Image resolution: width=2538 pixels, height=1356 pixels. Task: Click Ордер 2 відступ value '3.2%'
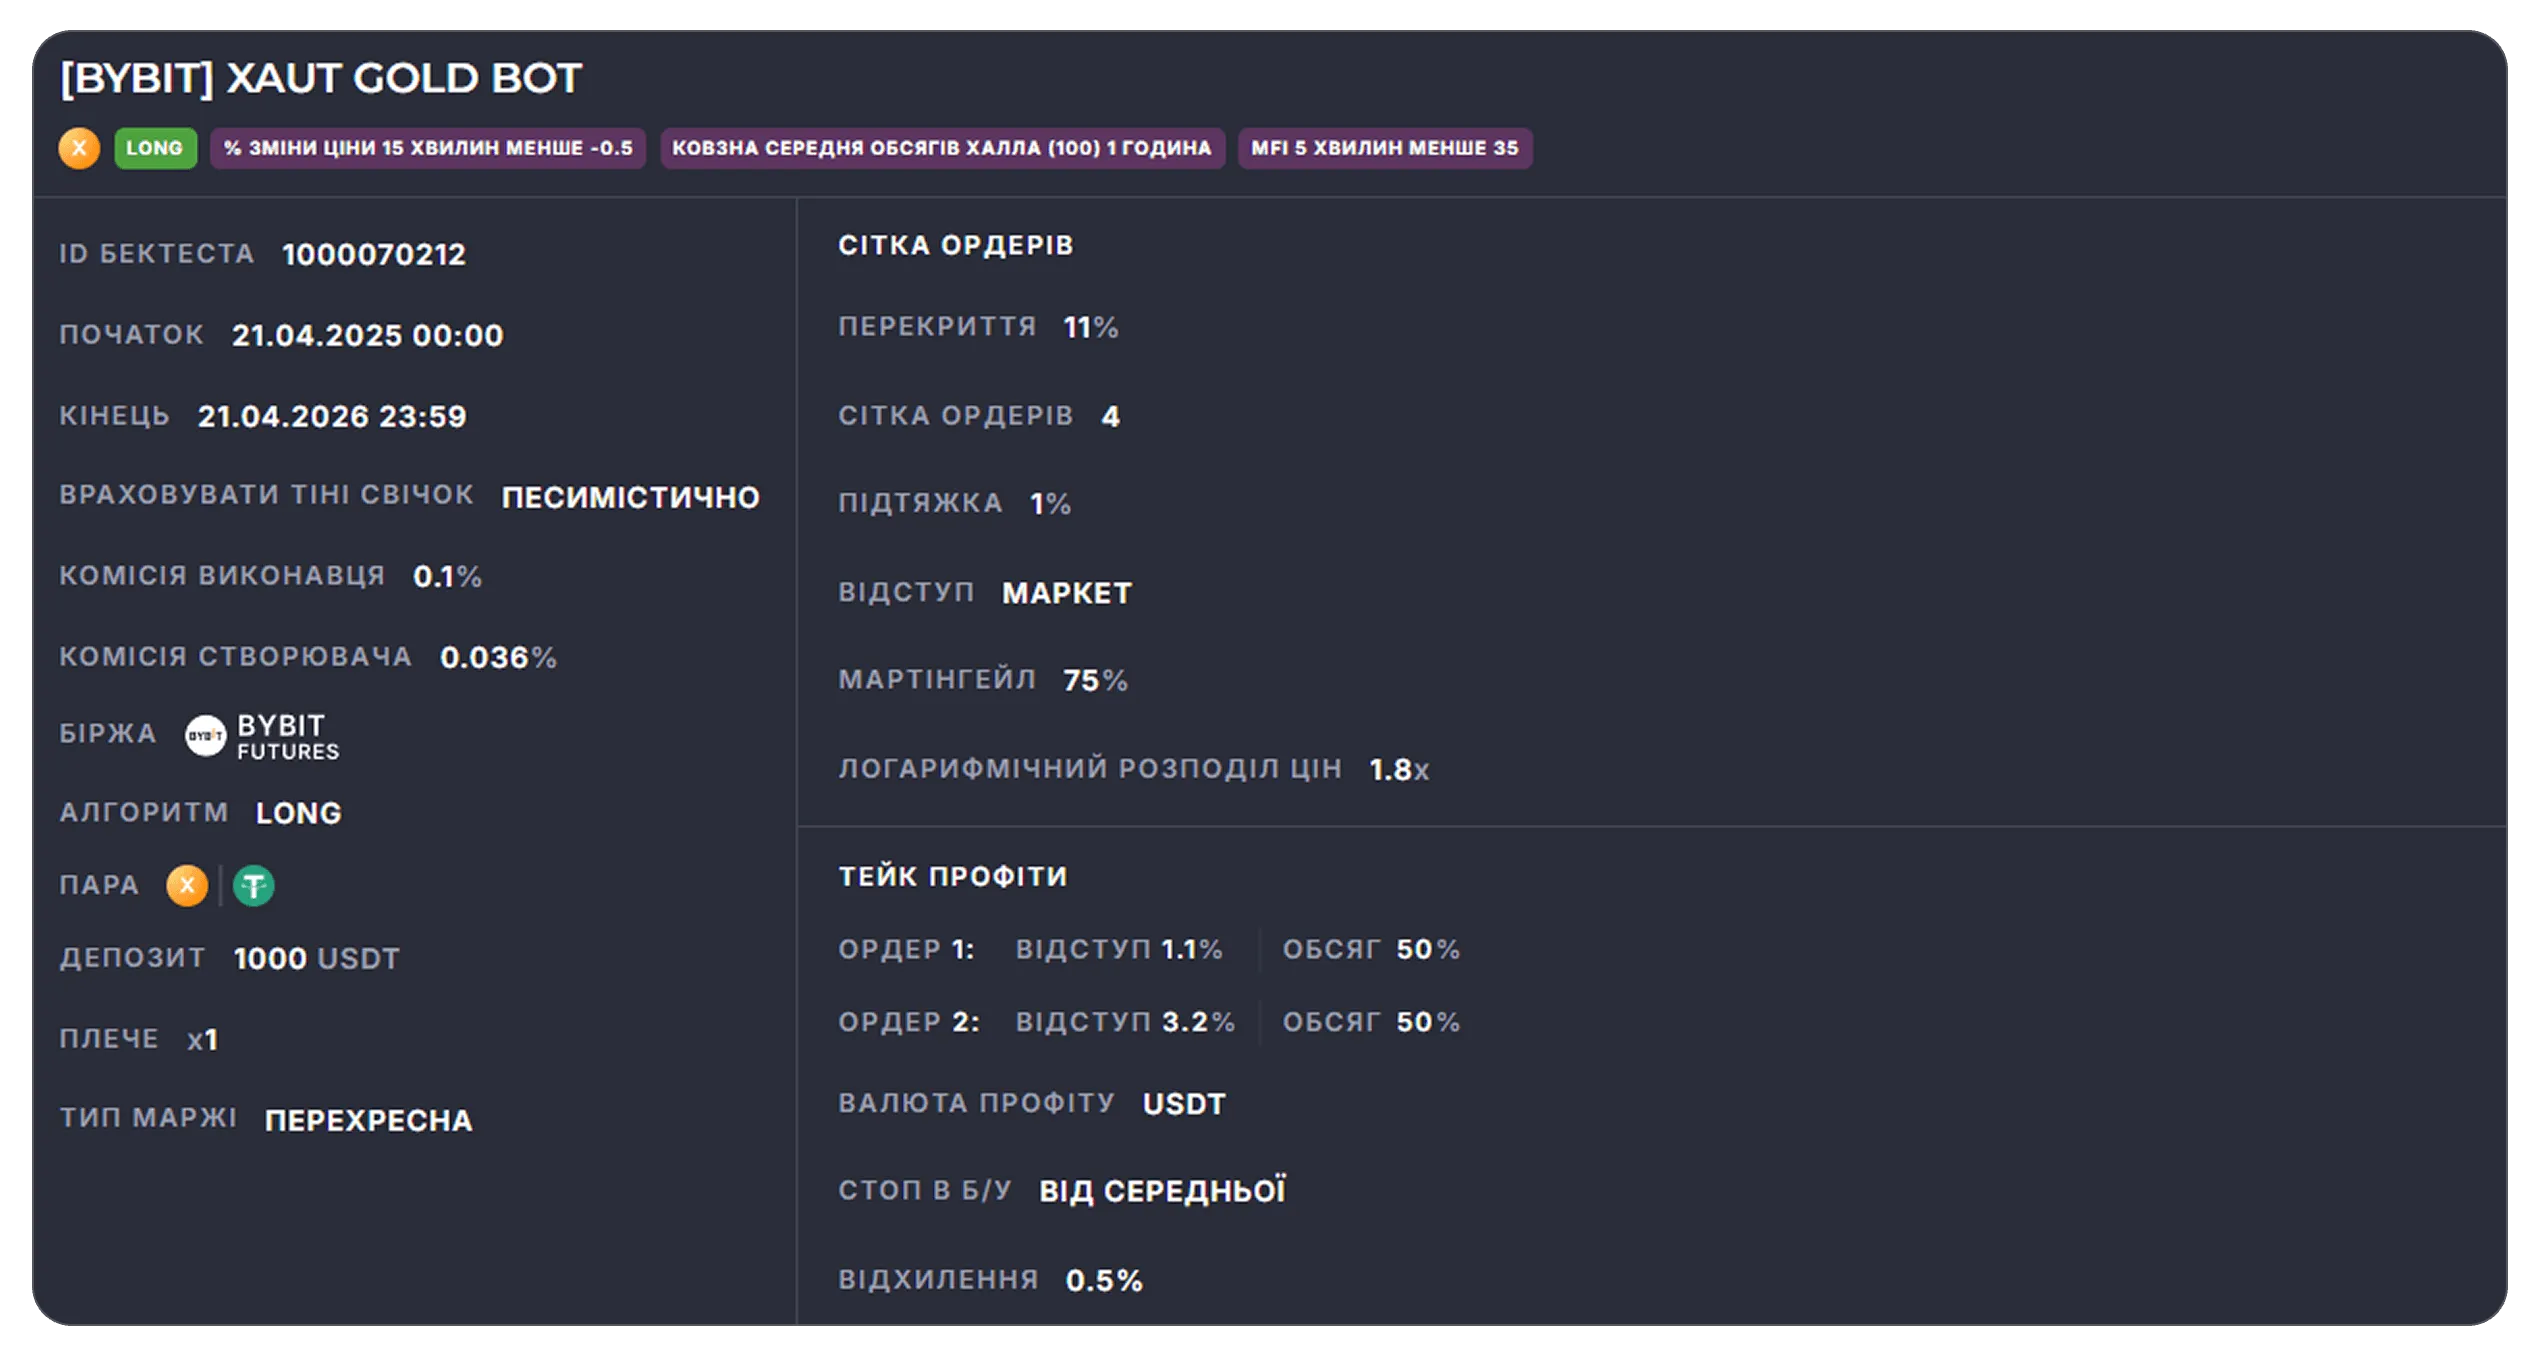click(1199, 1023)
